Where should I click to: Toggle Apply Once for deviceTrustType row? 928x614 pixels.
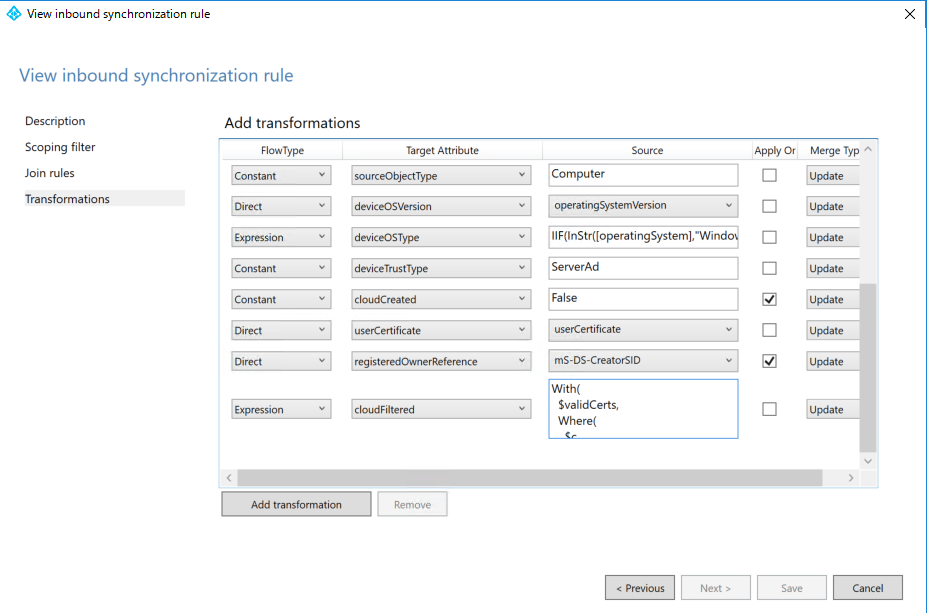pyautogui.click(x=769, y=268)
